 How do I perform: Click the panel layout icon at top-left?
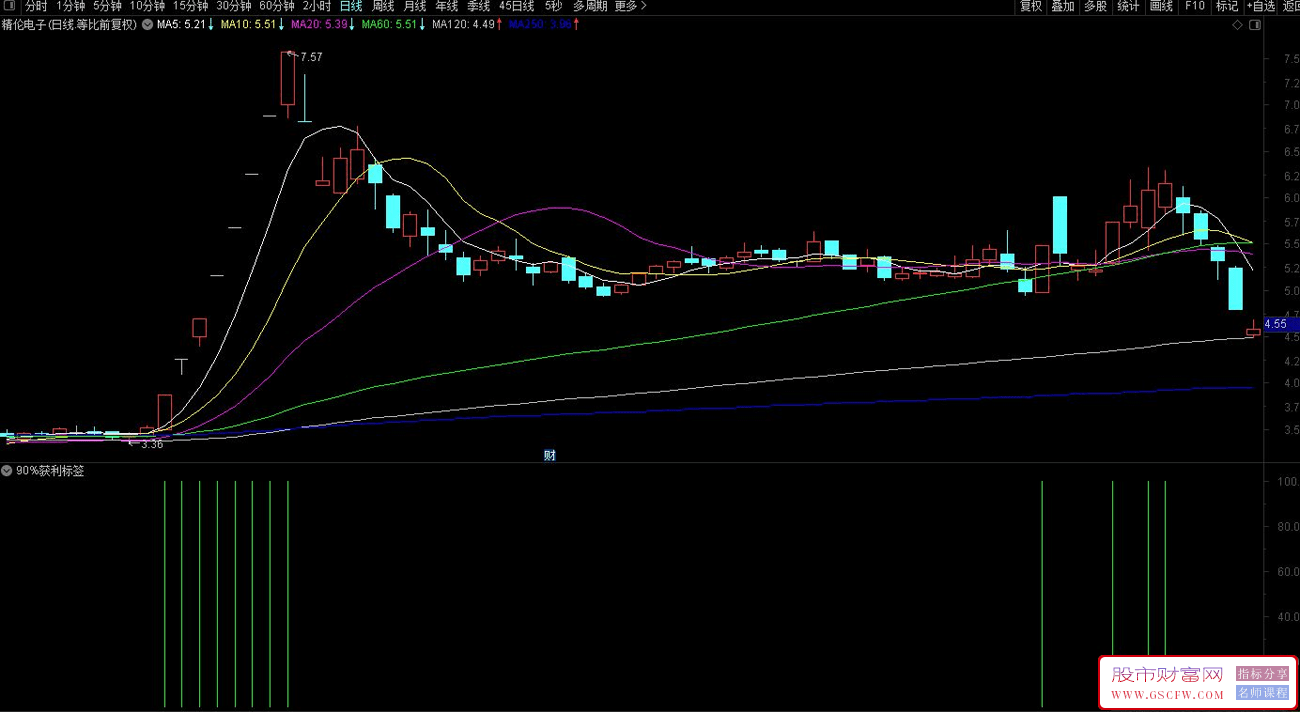(x=10, y=6)
